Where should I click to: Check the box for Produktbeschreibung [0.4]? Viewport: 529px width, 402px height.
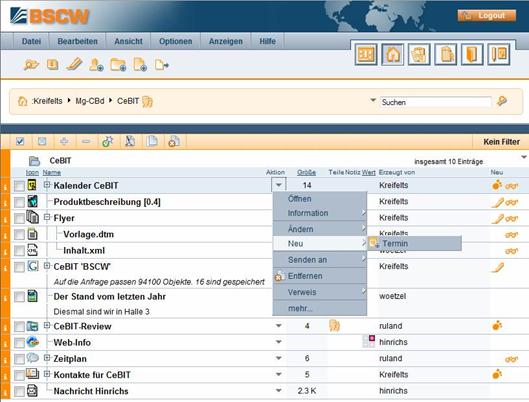[19, 202]
